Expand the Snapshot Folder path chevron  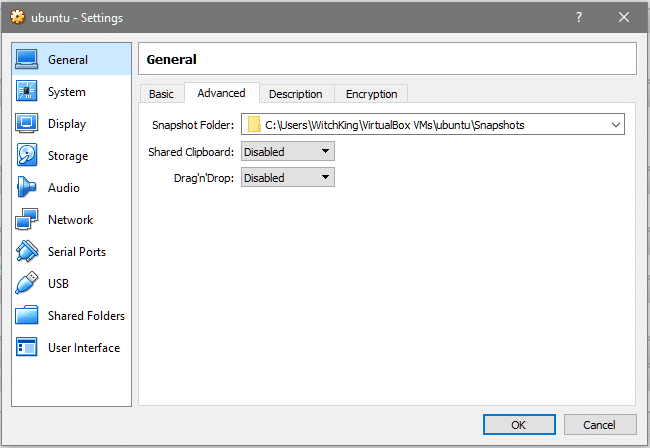(x=616, y=125)
